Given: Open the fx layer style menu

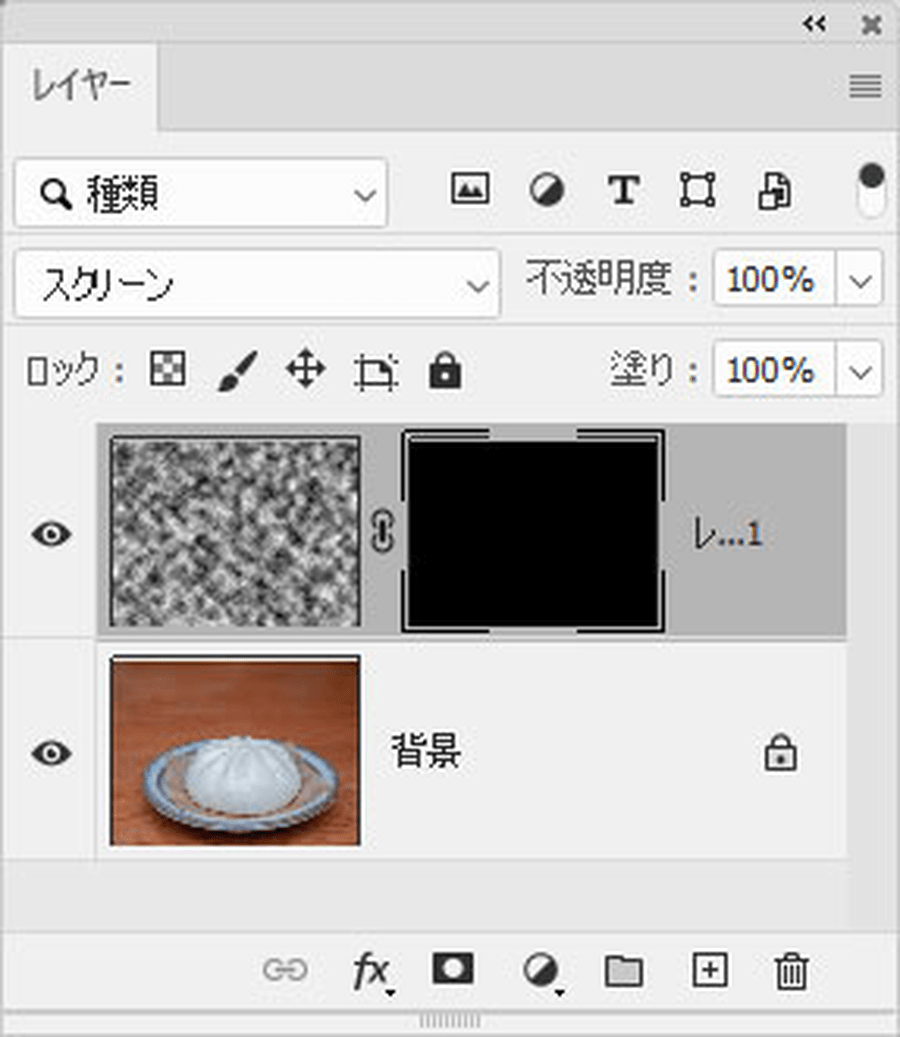Looking at the screenshot, I should (x=373, y=972).
